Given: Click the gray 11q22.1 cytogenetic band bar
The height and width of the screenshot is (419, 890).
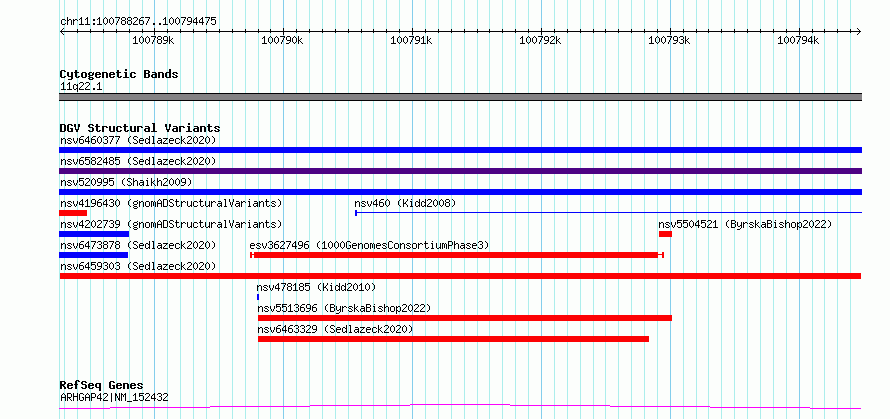Looking at the screenshot, I should (x=460, y=97).
